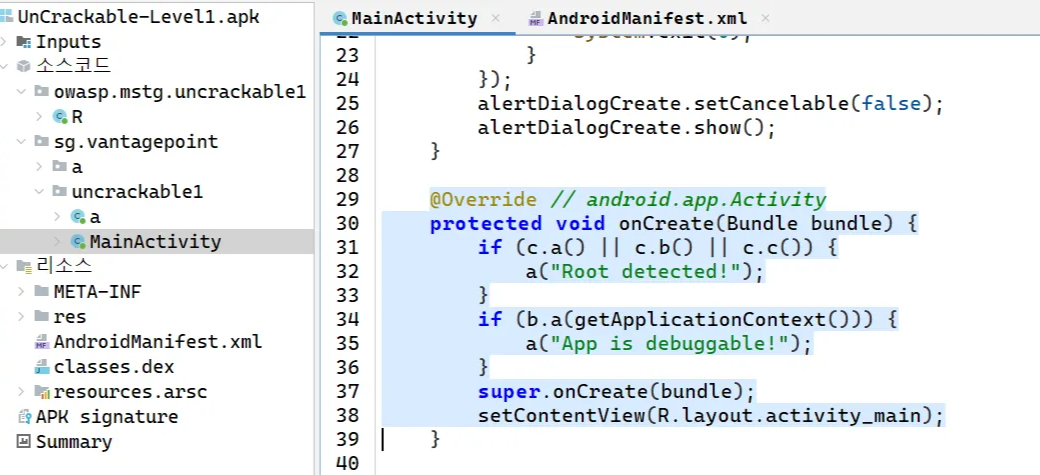The image size is (1040, 475).
Task: Click the 소스코드 package icon
Action: pos(24,66)
